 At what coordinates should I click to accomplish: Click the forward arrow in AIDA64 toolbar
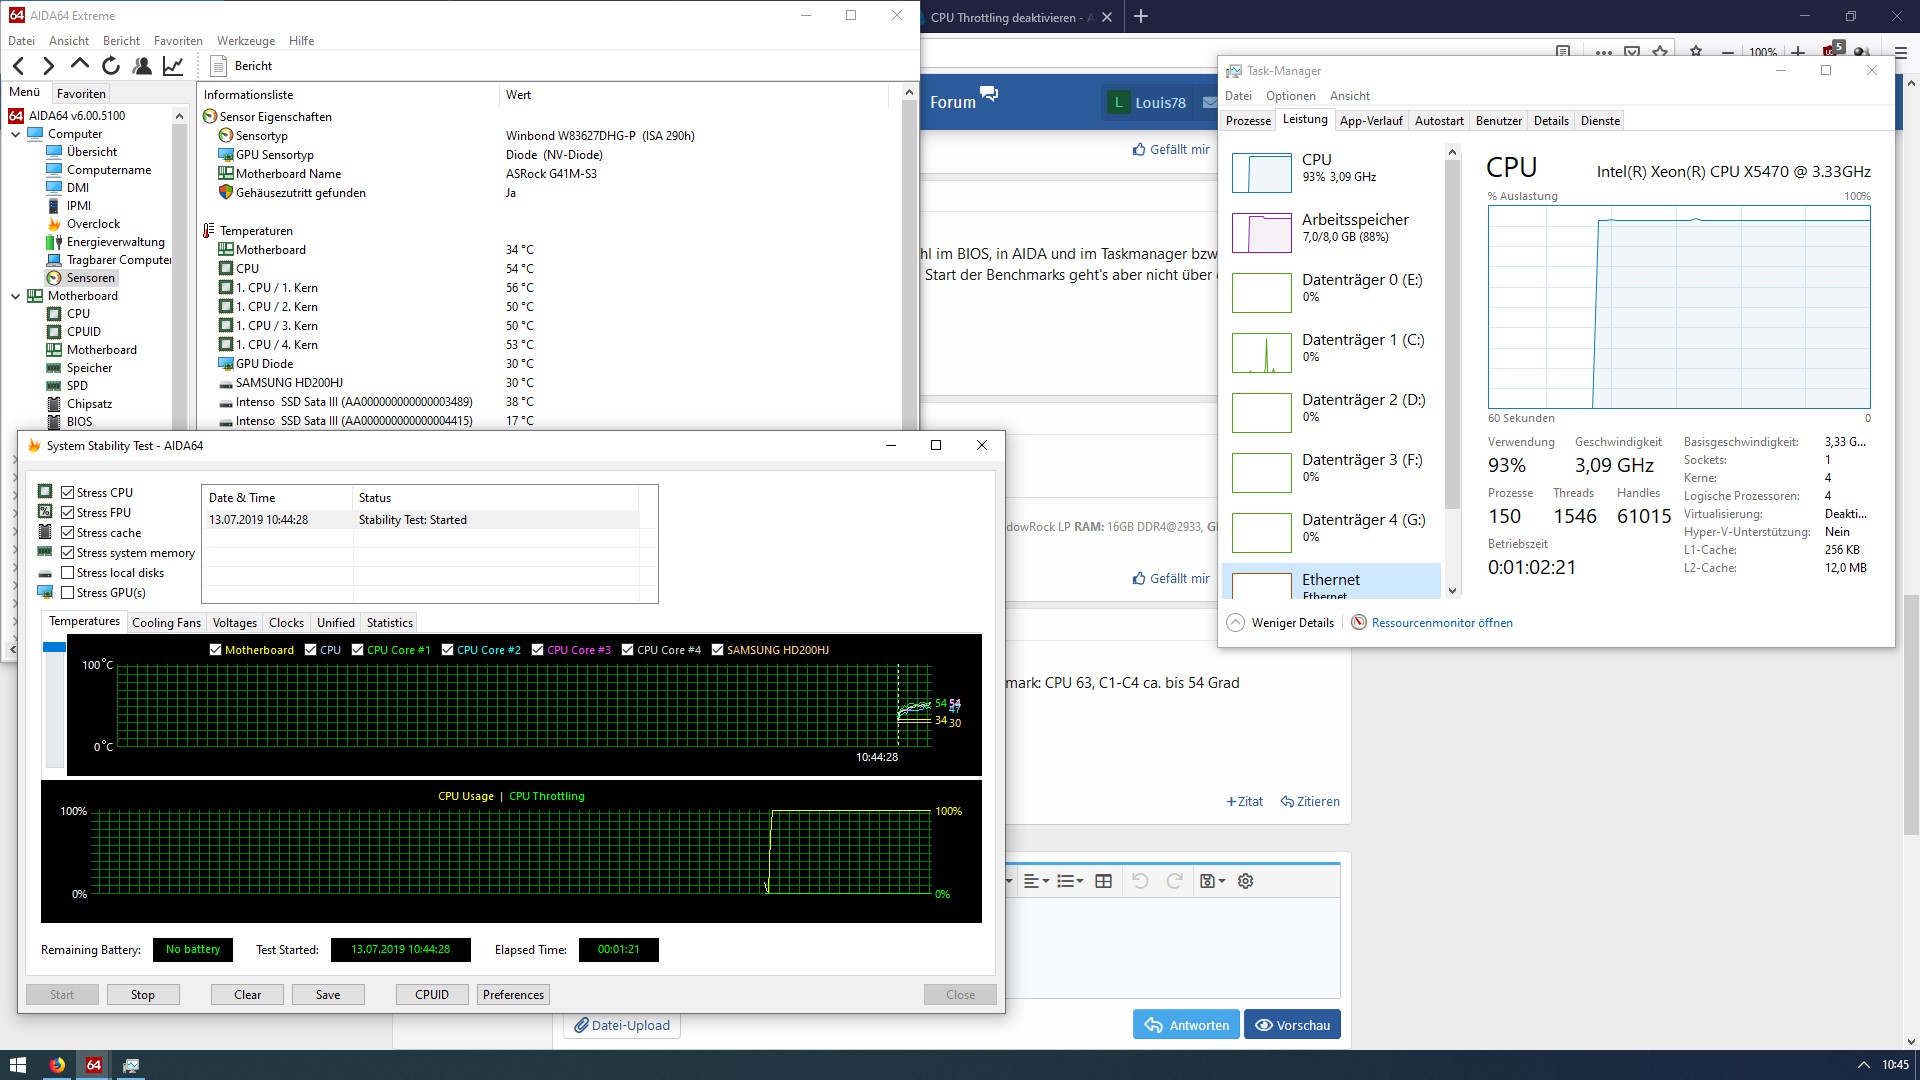(x=48, y=66)
